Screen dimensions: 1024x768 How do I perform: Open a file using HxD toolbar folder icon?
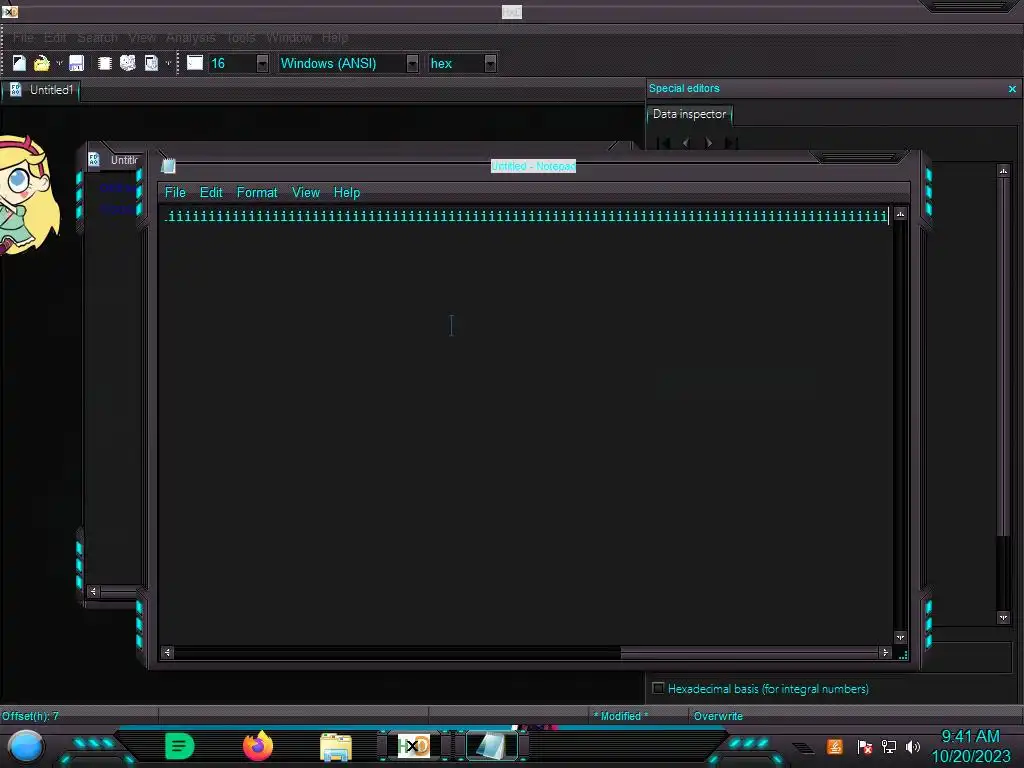[42, 63]
